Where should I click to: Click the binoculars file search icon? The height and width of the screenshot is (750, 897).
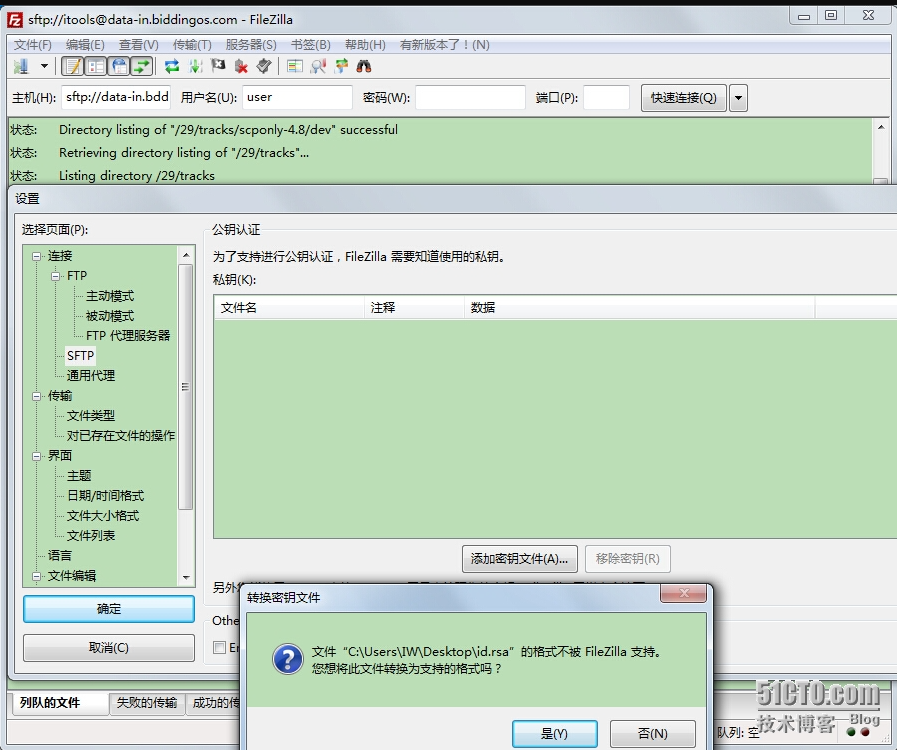click(x=364, y=67)
